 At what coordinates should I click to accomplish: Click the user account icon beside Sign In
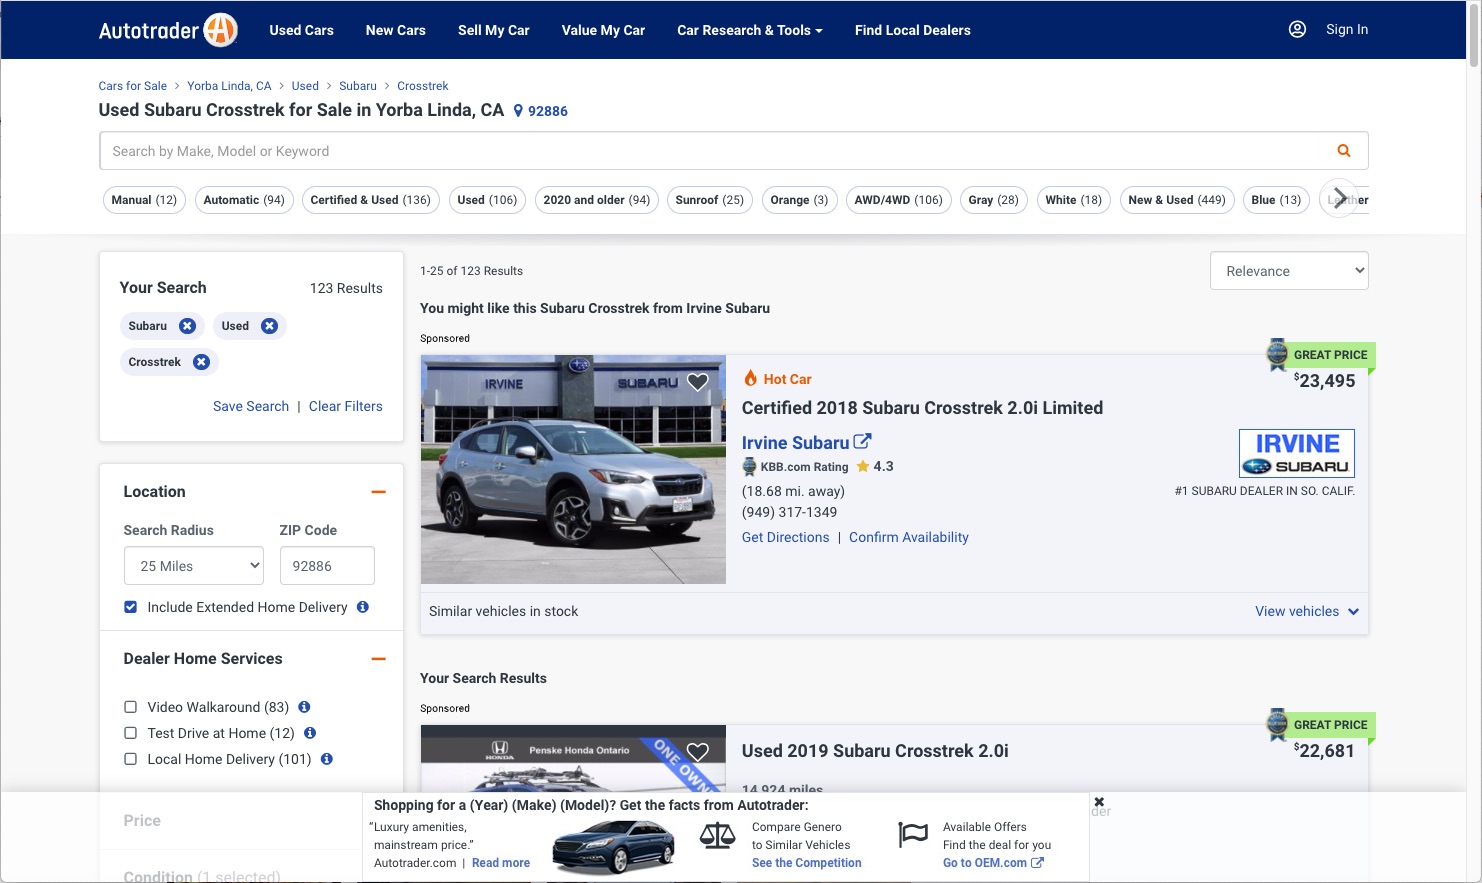pos(1297,30)
